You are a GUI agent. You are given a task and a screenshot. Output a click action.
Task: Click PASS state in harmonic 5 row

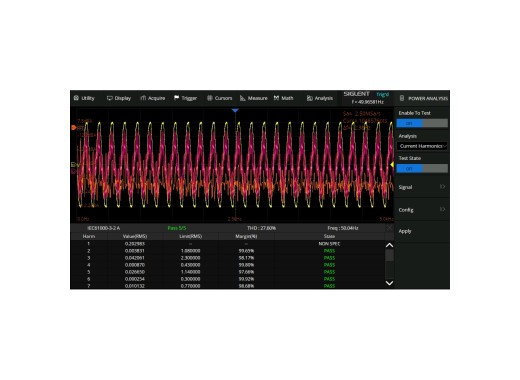[x=329, y=272]
